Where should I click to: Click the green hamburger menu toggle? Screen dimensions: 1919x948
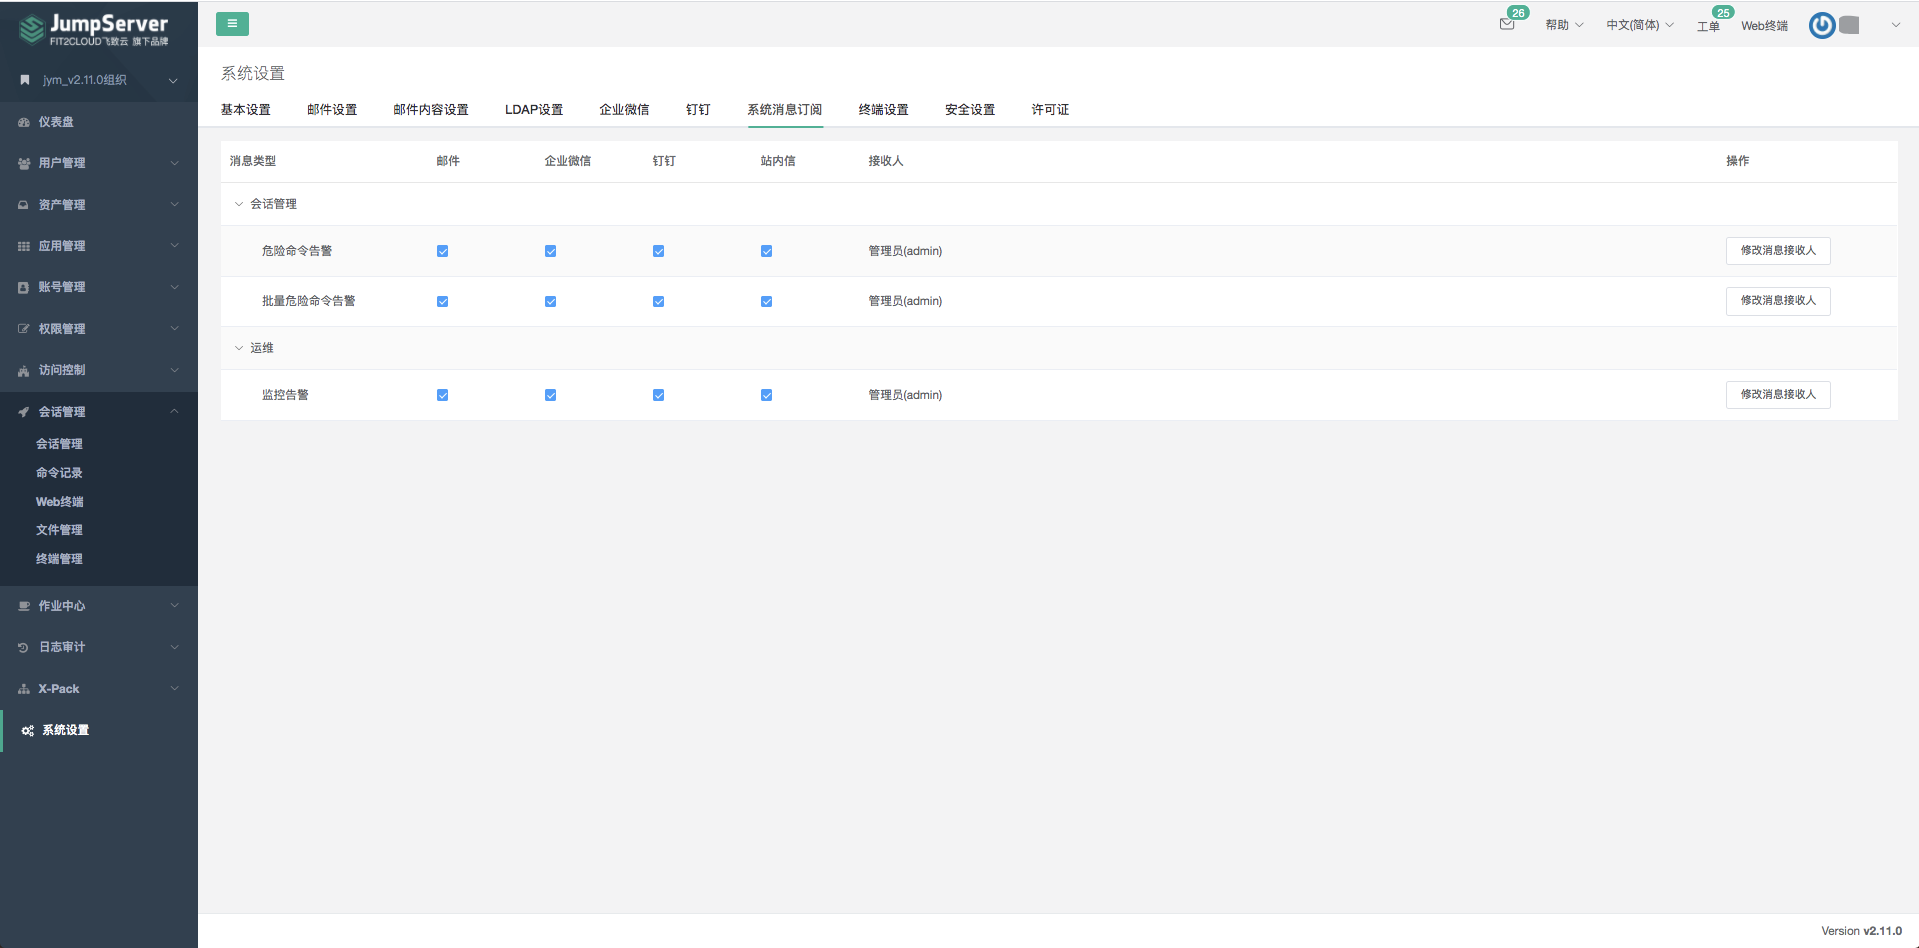click(x=232, y=23)
